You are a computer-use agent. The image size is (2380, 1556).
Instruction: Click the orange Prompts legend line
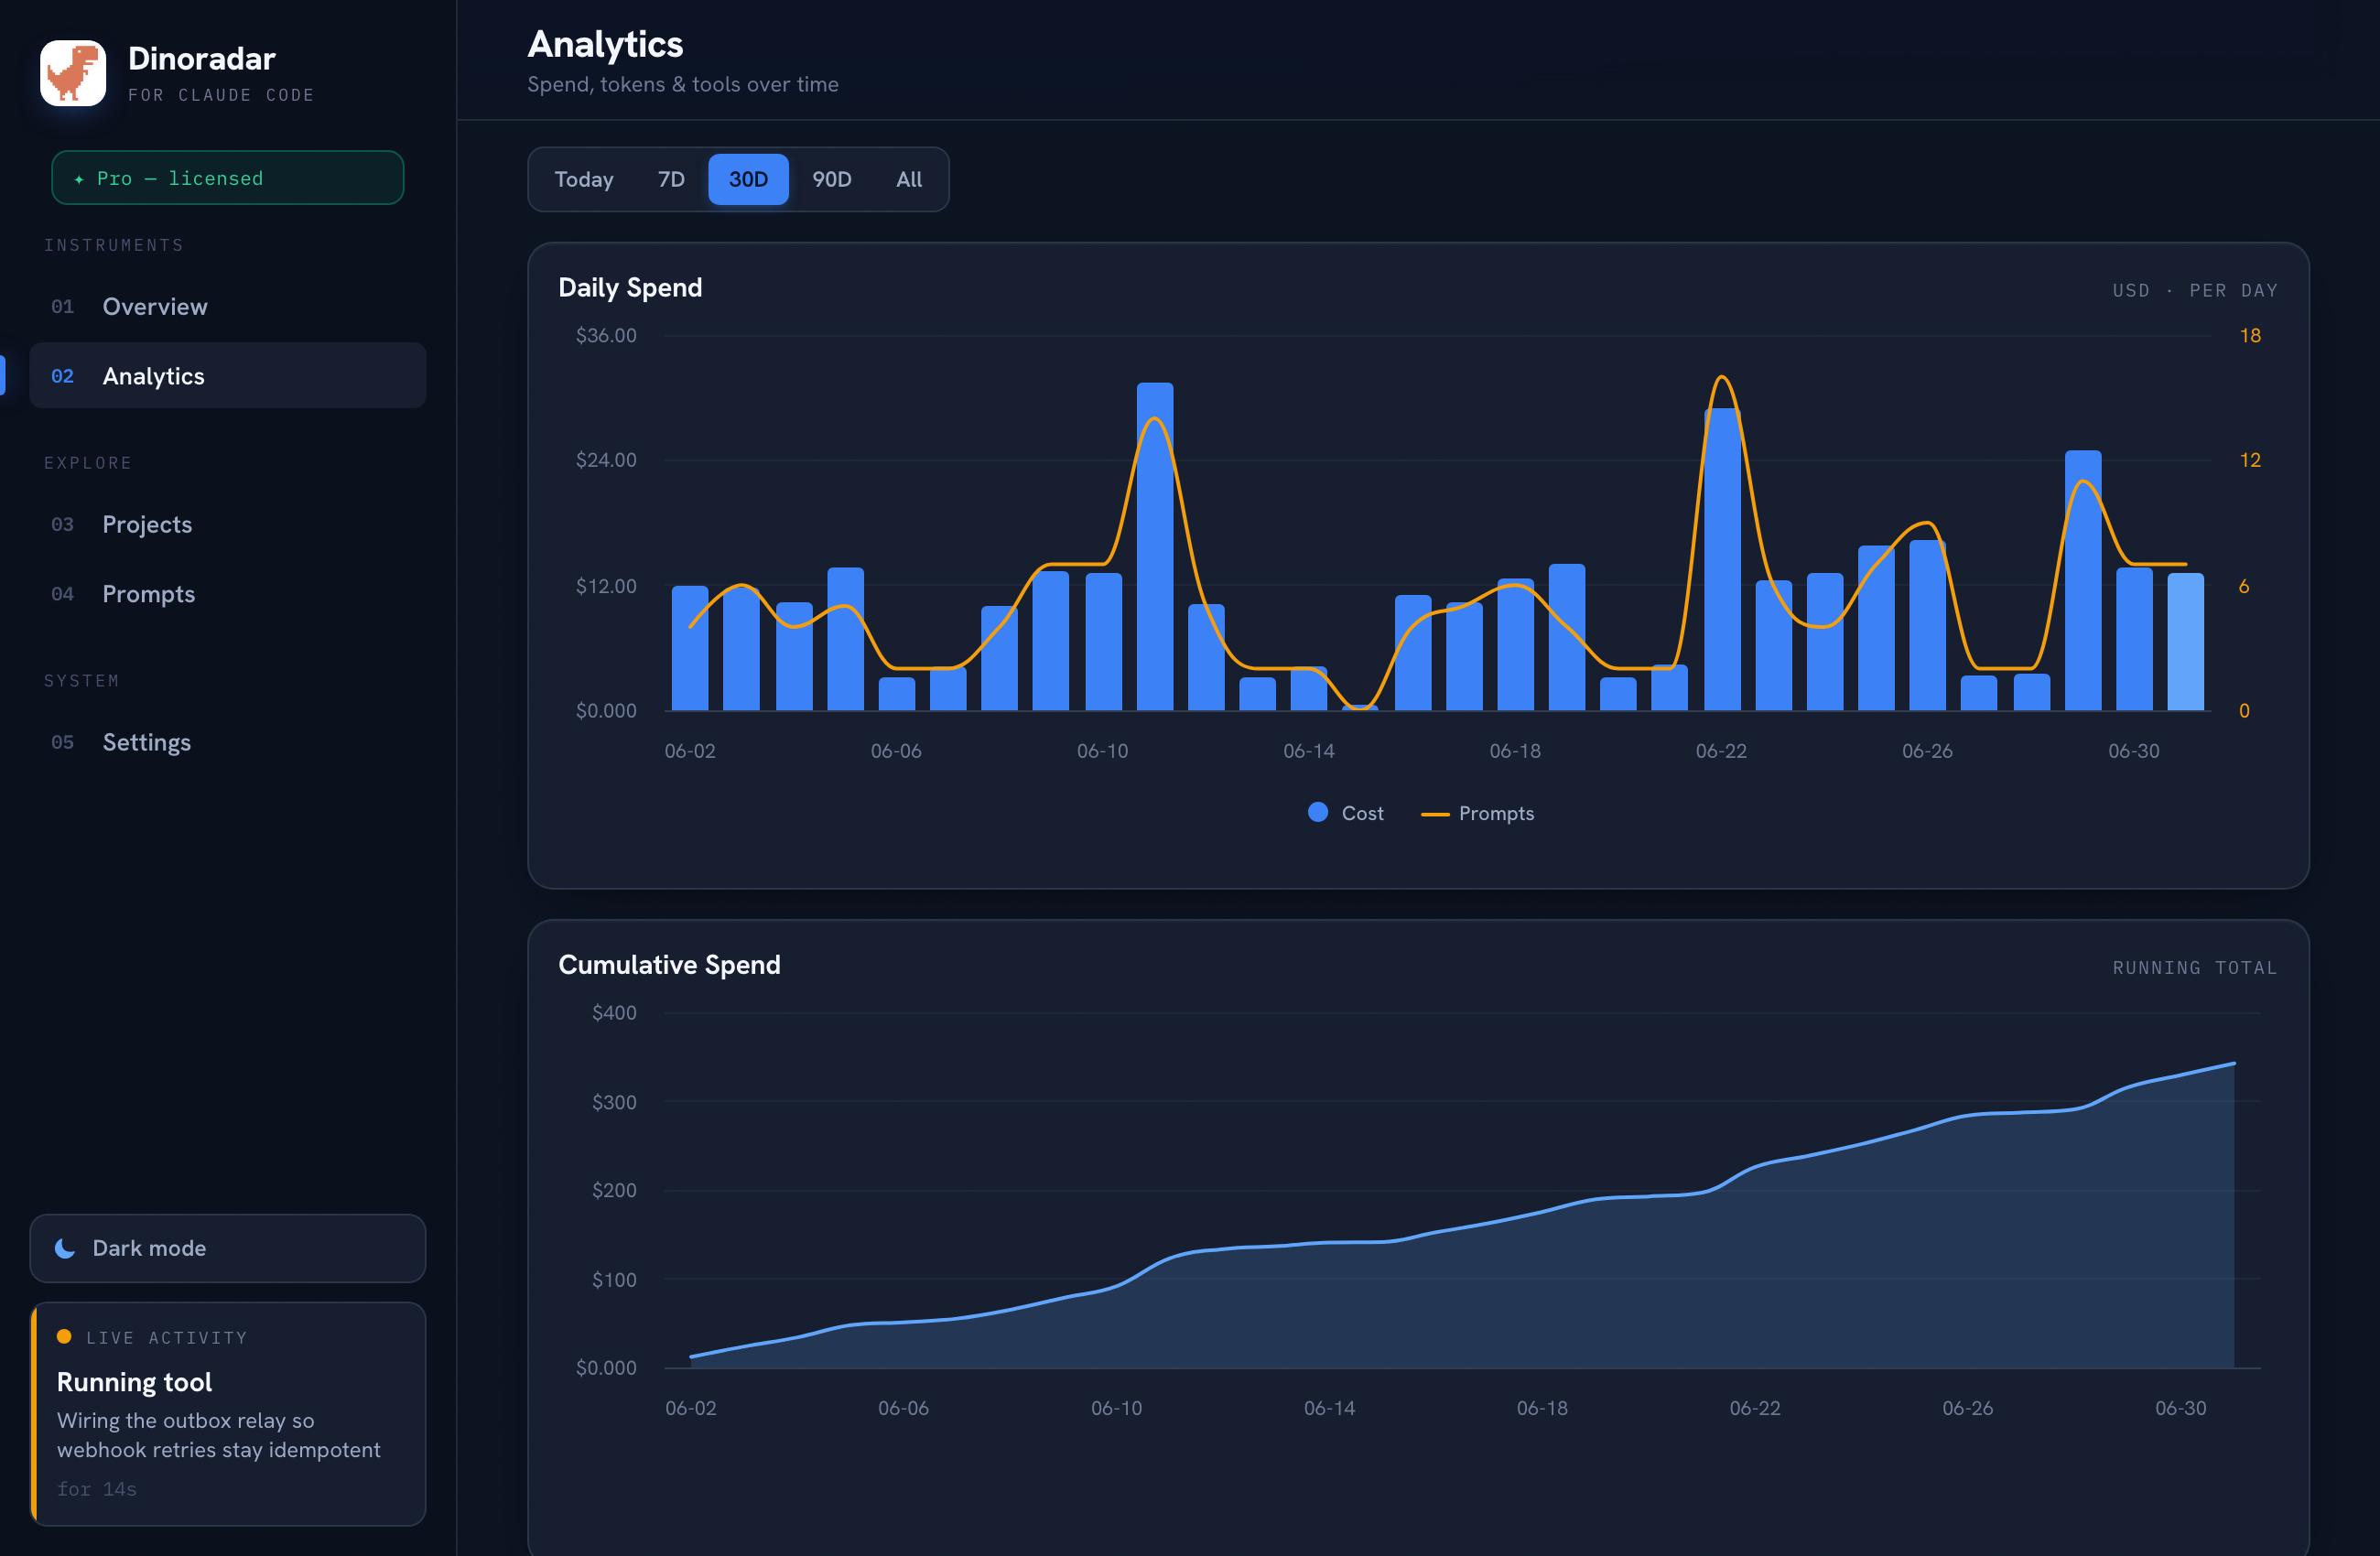1435,814
